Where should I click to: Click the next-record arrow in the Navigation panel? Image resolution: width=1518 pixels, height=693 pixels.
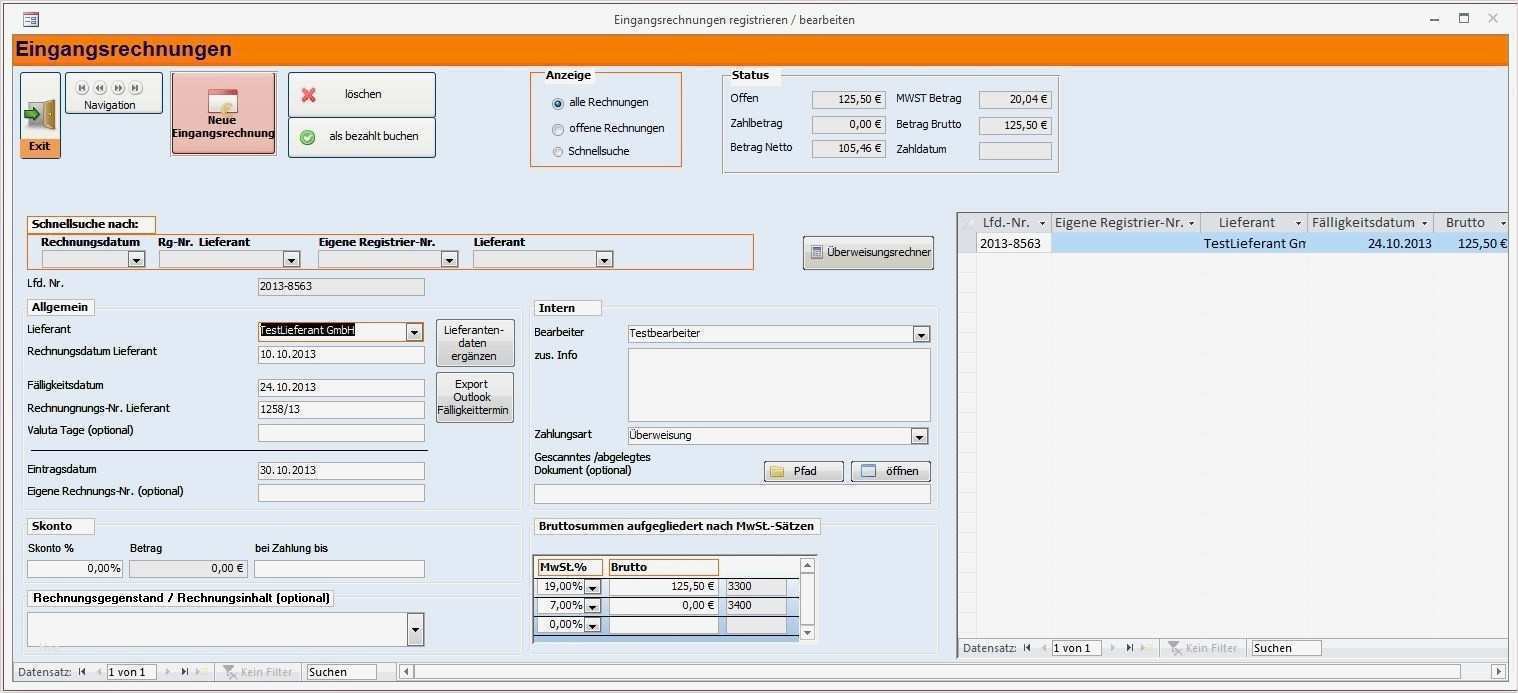[118, 88]
